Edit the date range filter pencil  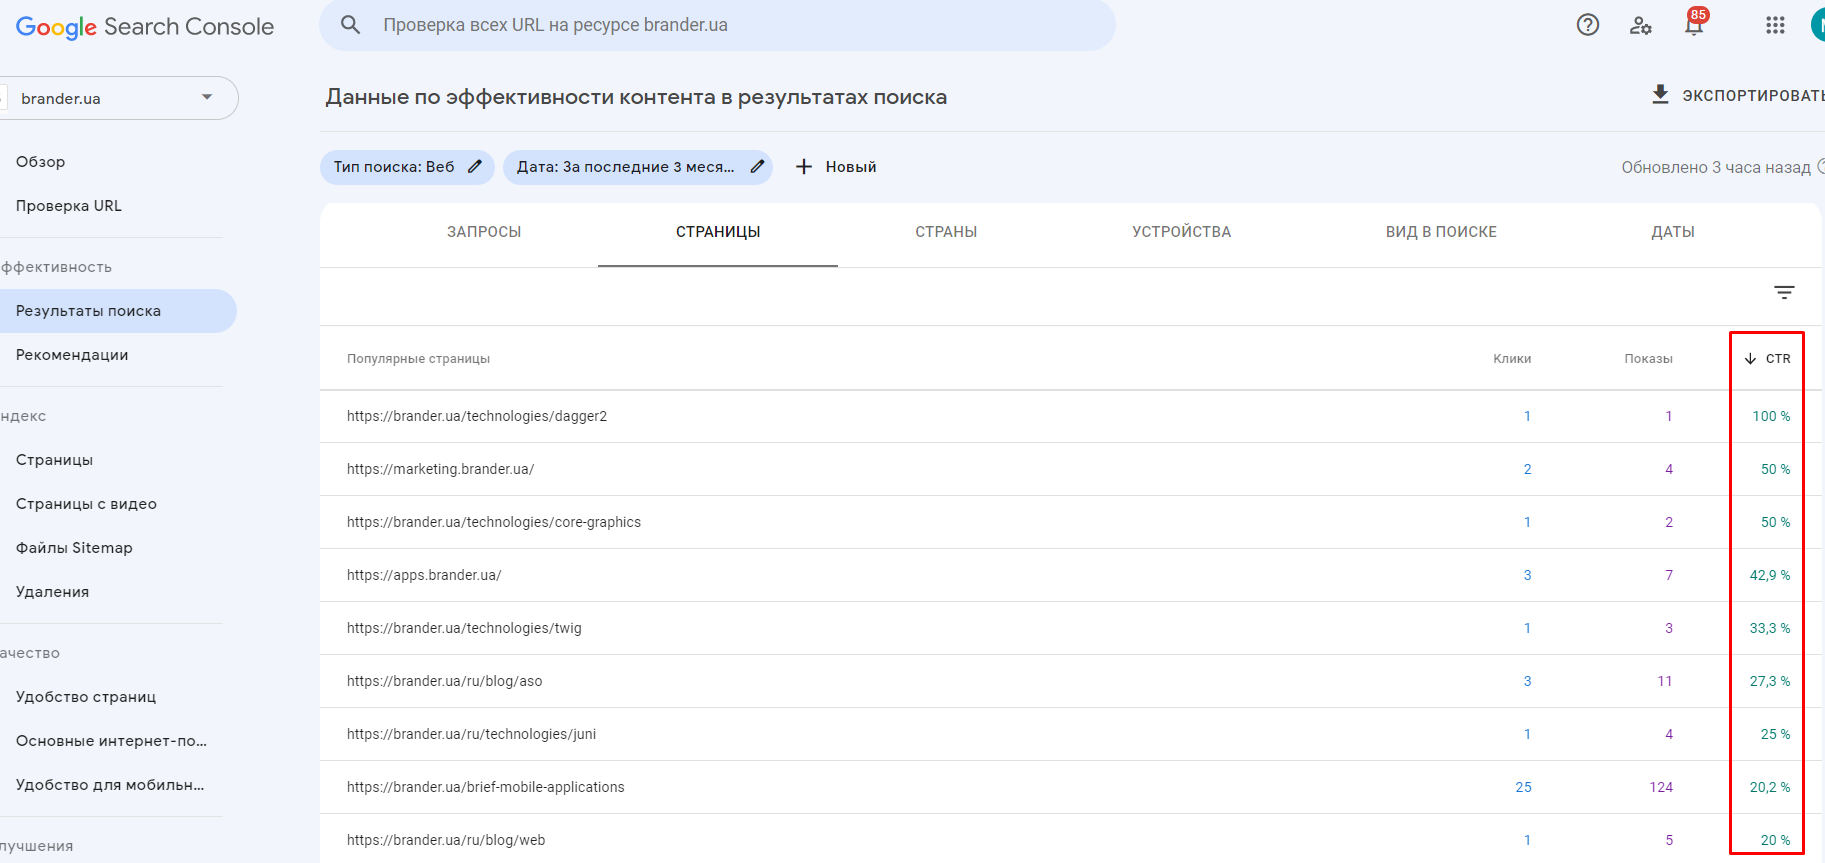point(757,167)
